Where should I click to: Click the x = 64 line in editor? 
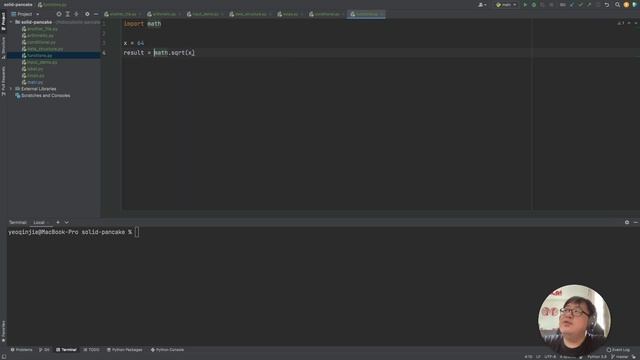tap(134, 43)
